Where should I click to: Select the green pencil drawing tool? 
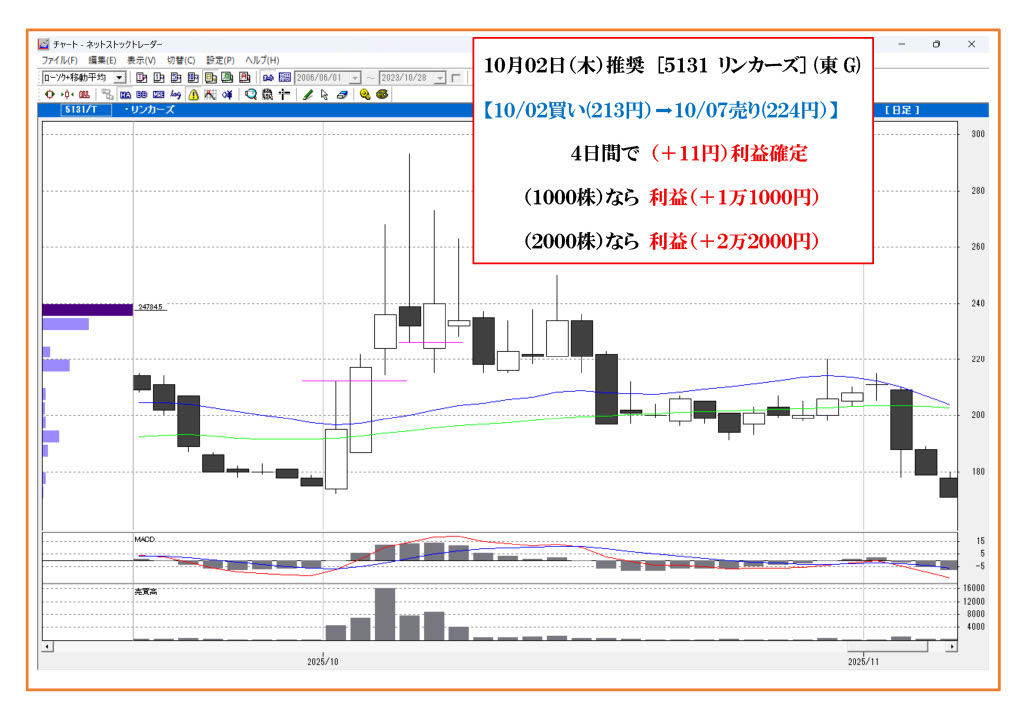pyautogui.click(x=308, y=94)
